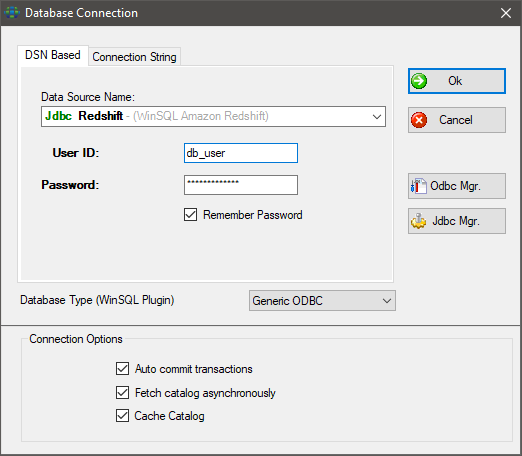
Task: Click the User ID input field
Action: (x=241, y=153)
